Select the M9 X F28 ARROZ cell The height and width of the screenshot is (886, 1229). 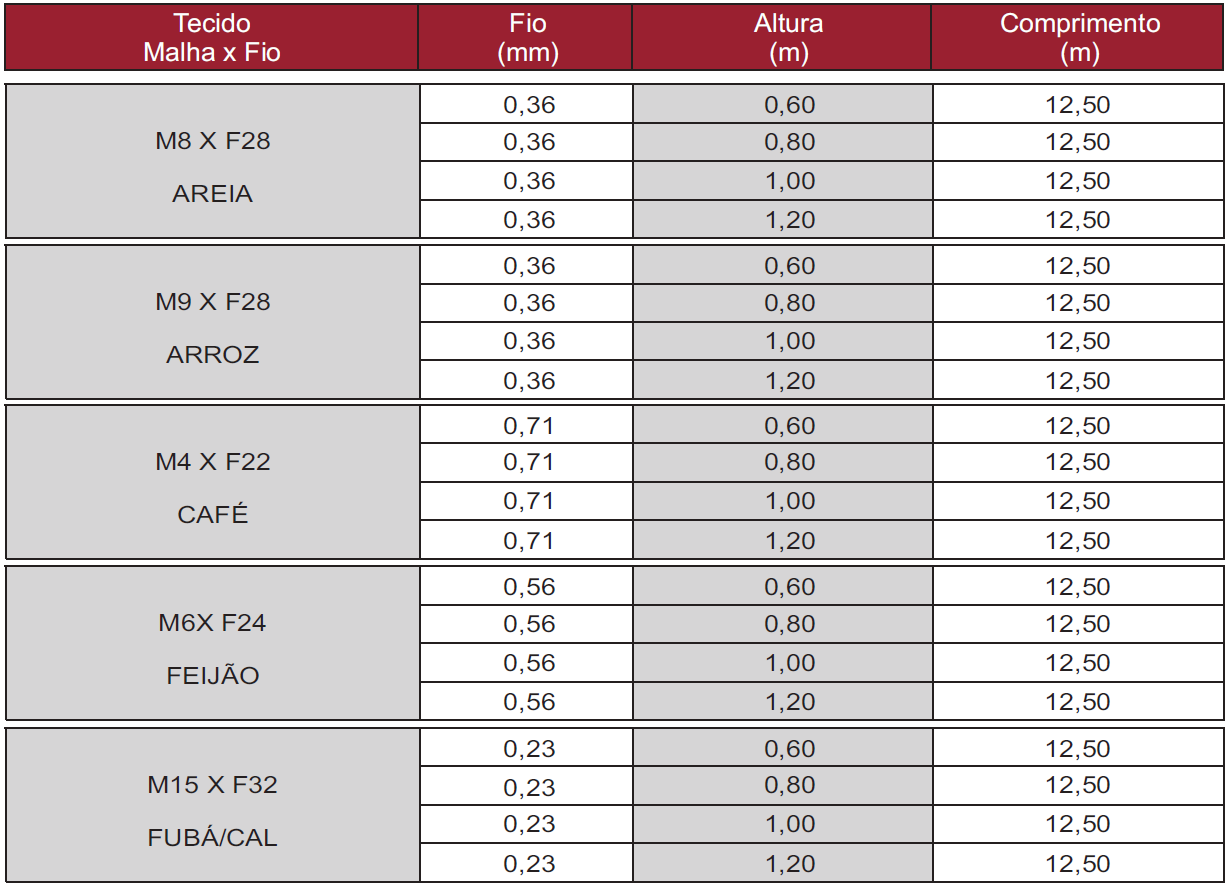point(213,322)
